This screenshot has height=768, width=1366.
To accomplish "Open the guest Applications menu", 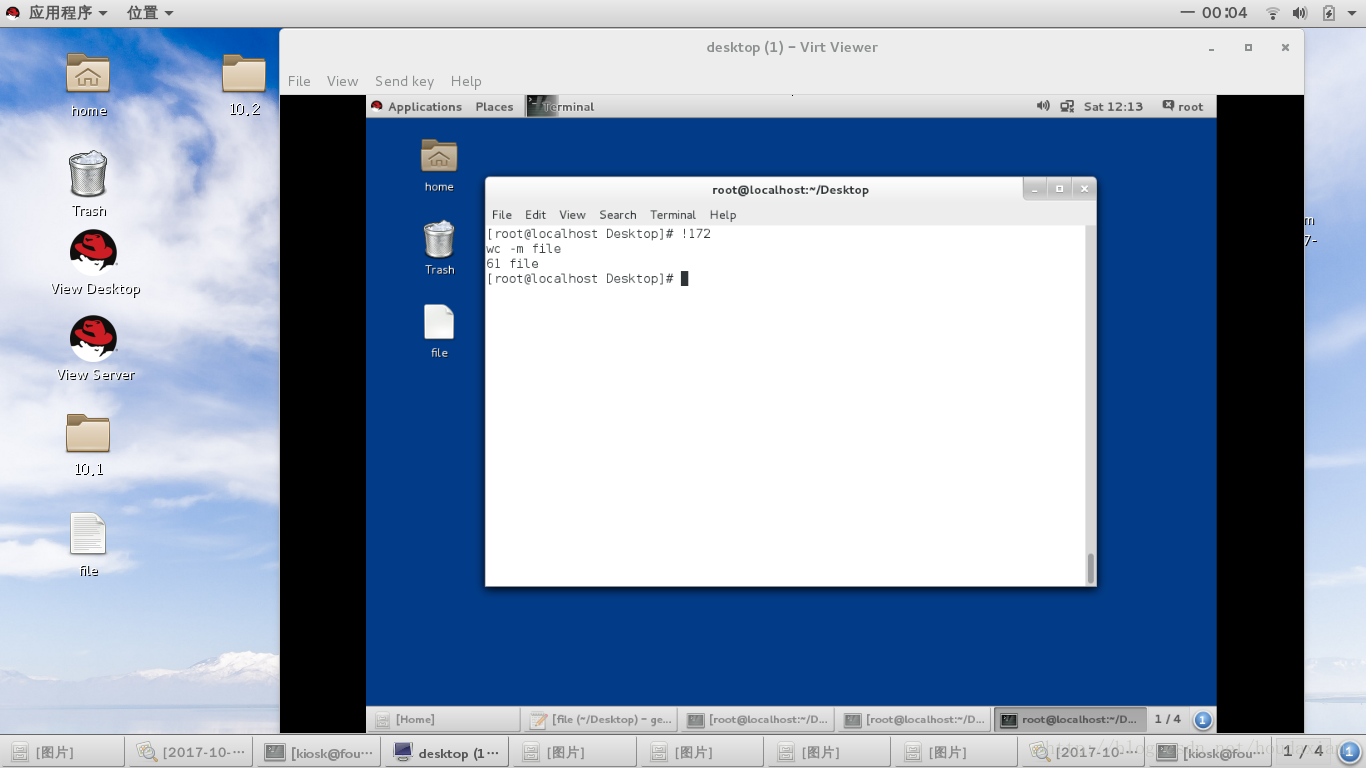I will coord(416,106).
